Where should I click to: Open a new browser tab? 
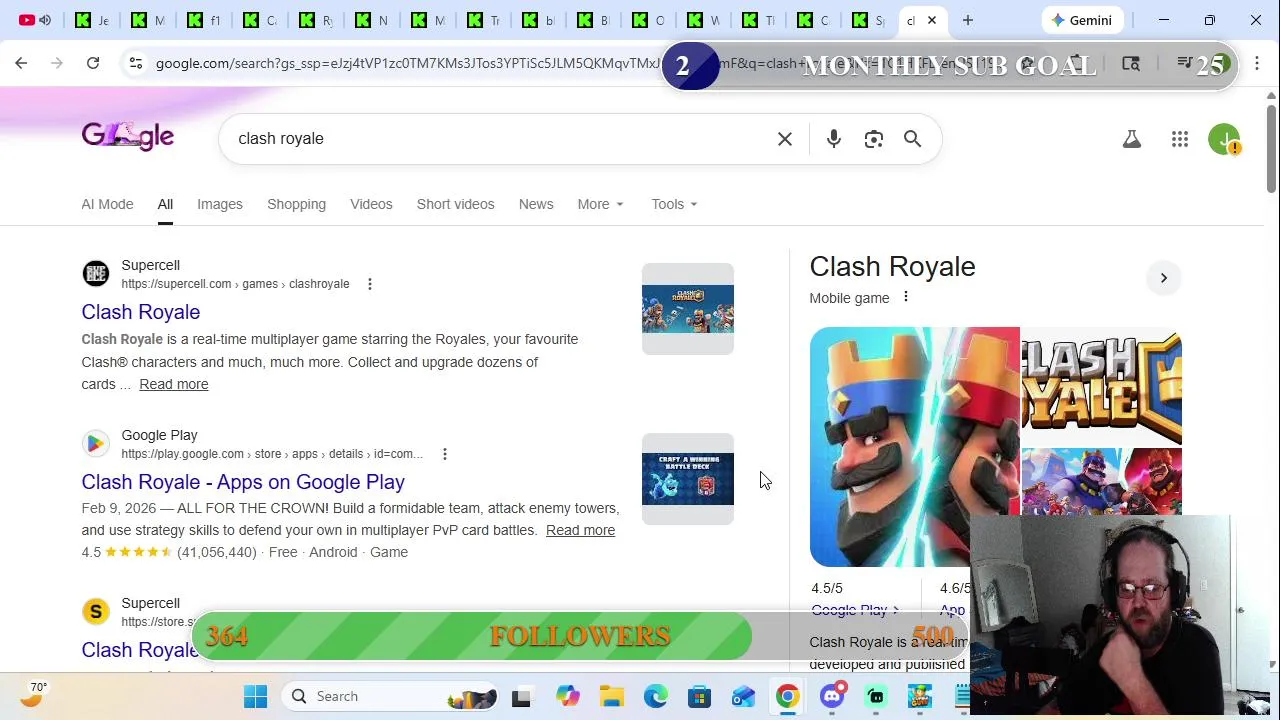coord(967,20)
